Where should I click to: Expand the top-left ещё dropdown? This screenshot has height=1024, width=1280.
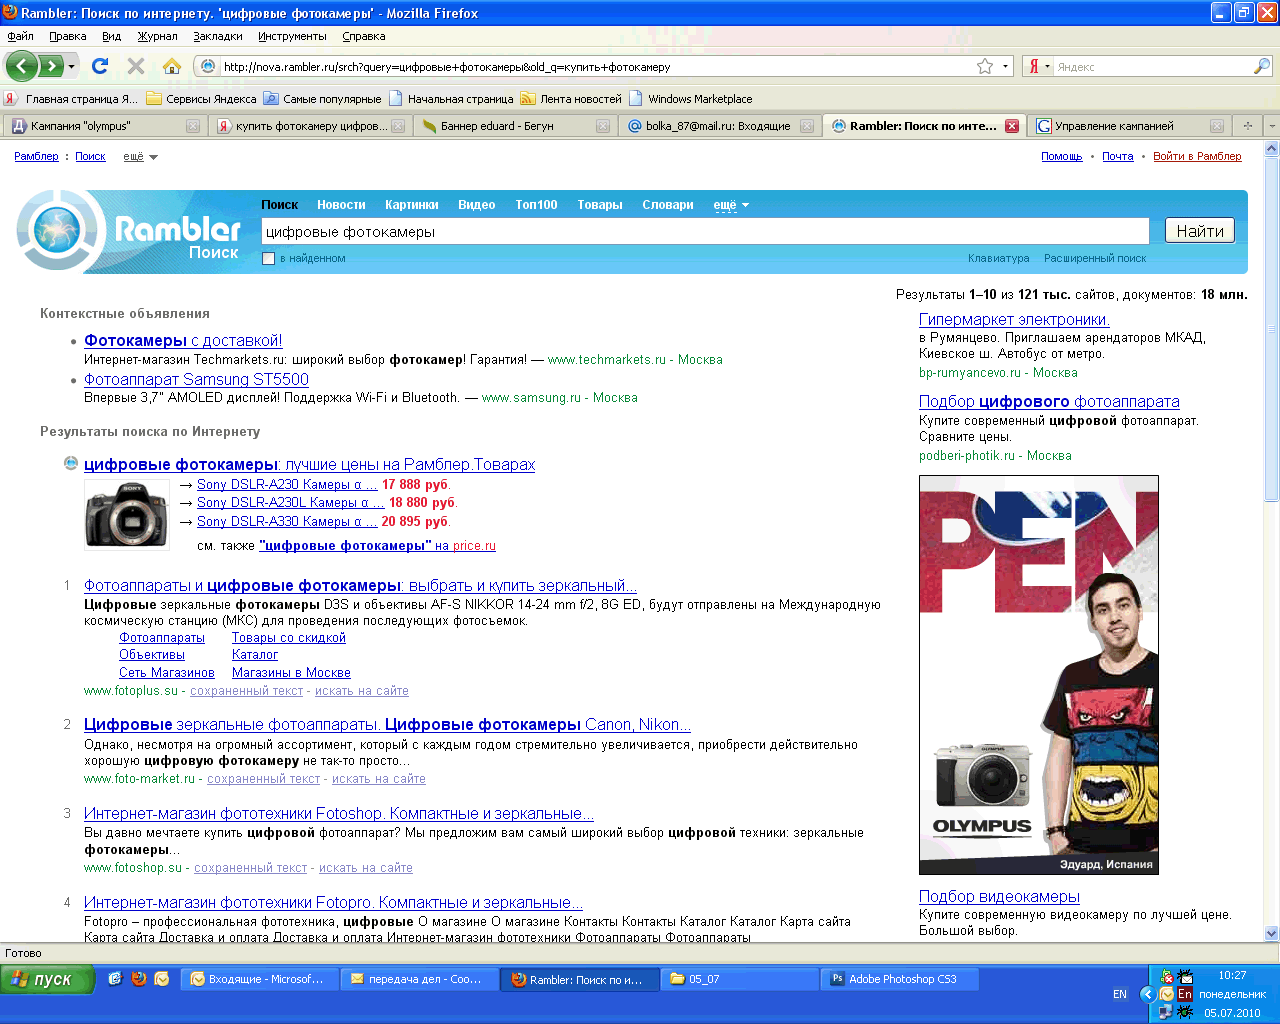point(140,157)
